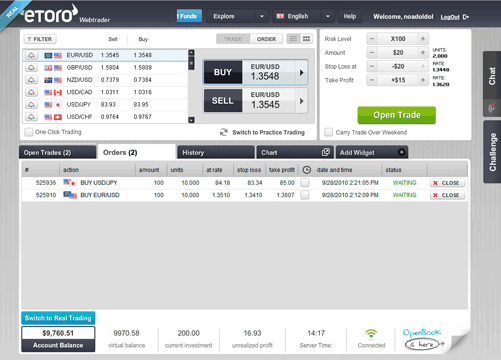
Task: Increase Risk Level with plus button
Action: [x=423, y=39]
